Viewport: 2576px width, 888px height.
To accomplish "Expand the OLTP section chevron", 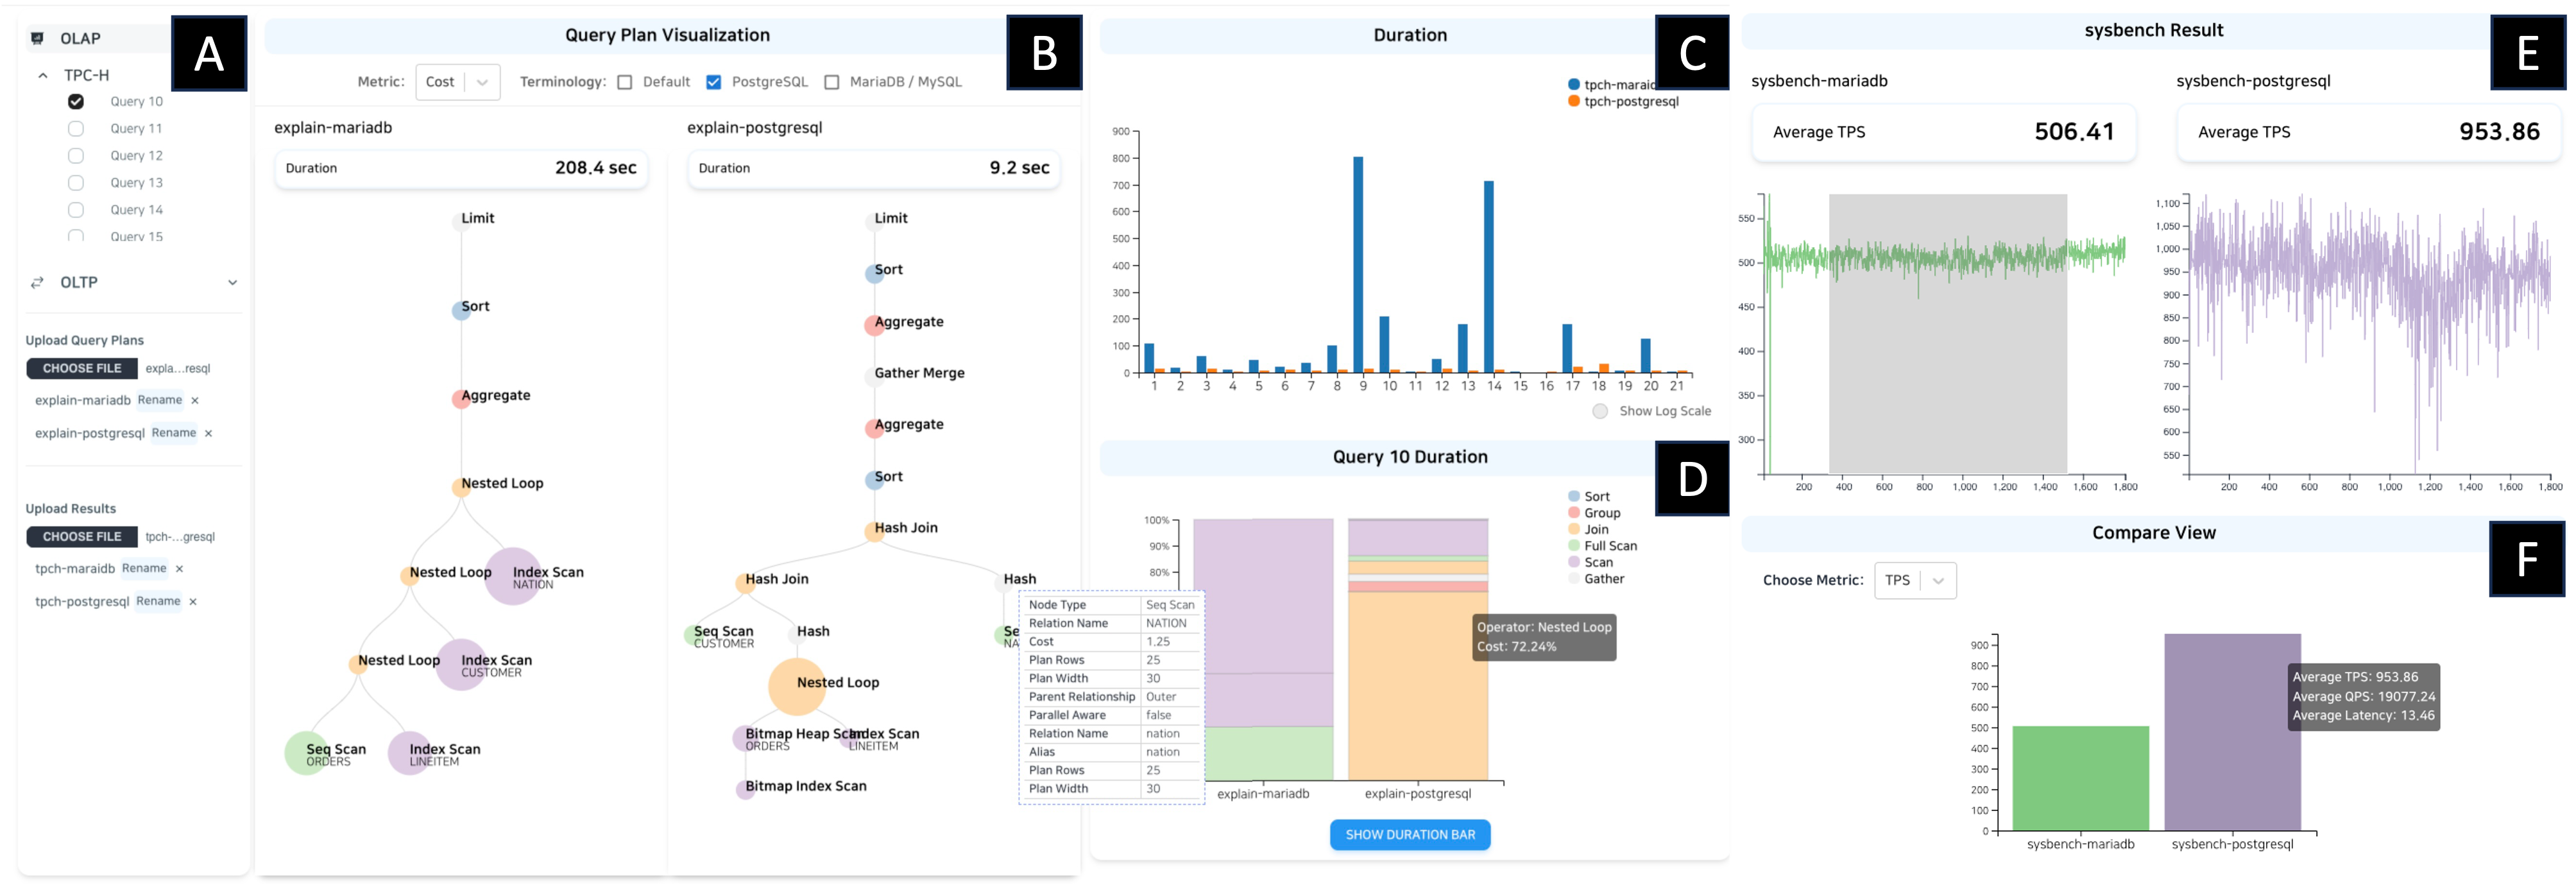I will pos(233,283).
